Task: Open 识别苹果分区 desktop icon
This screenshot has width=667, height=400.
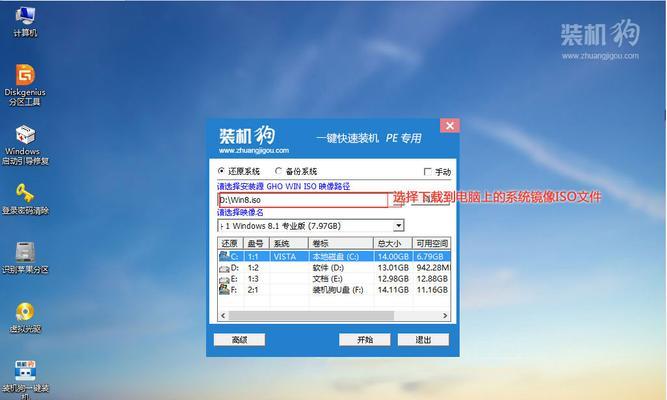Action: click(x=25, y=257)
